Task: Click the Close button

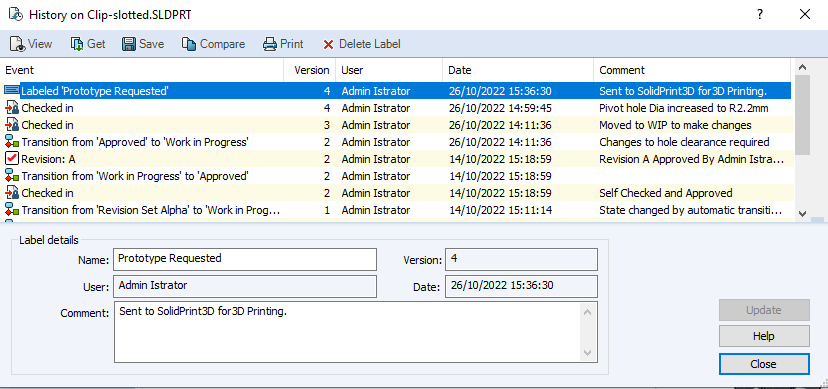Action: (x=764, y=364)
